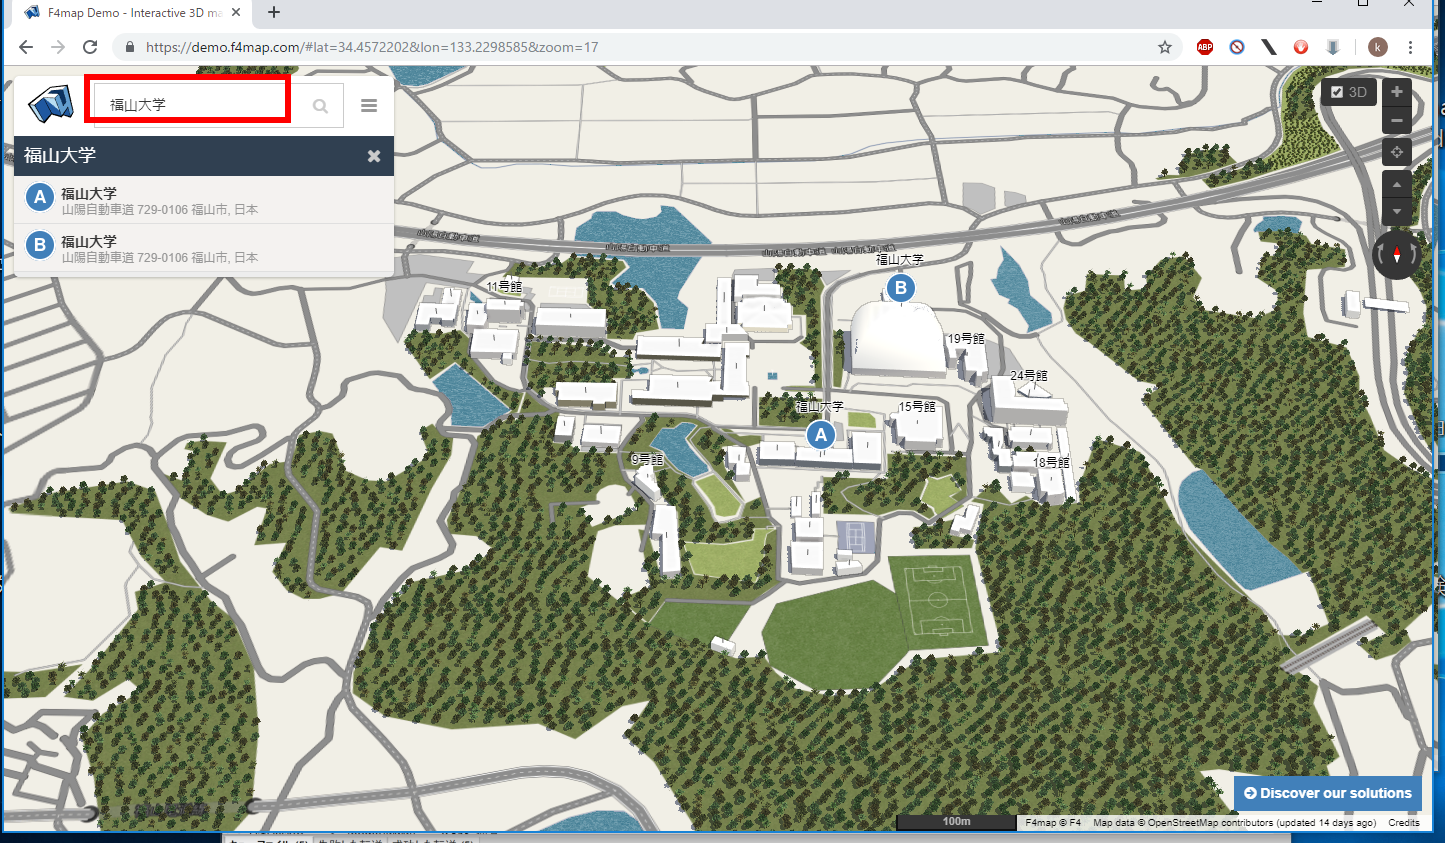Viewport: 1445px width, 843px height.
Task: Click map marker B
Action: (x=900, y=288)
